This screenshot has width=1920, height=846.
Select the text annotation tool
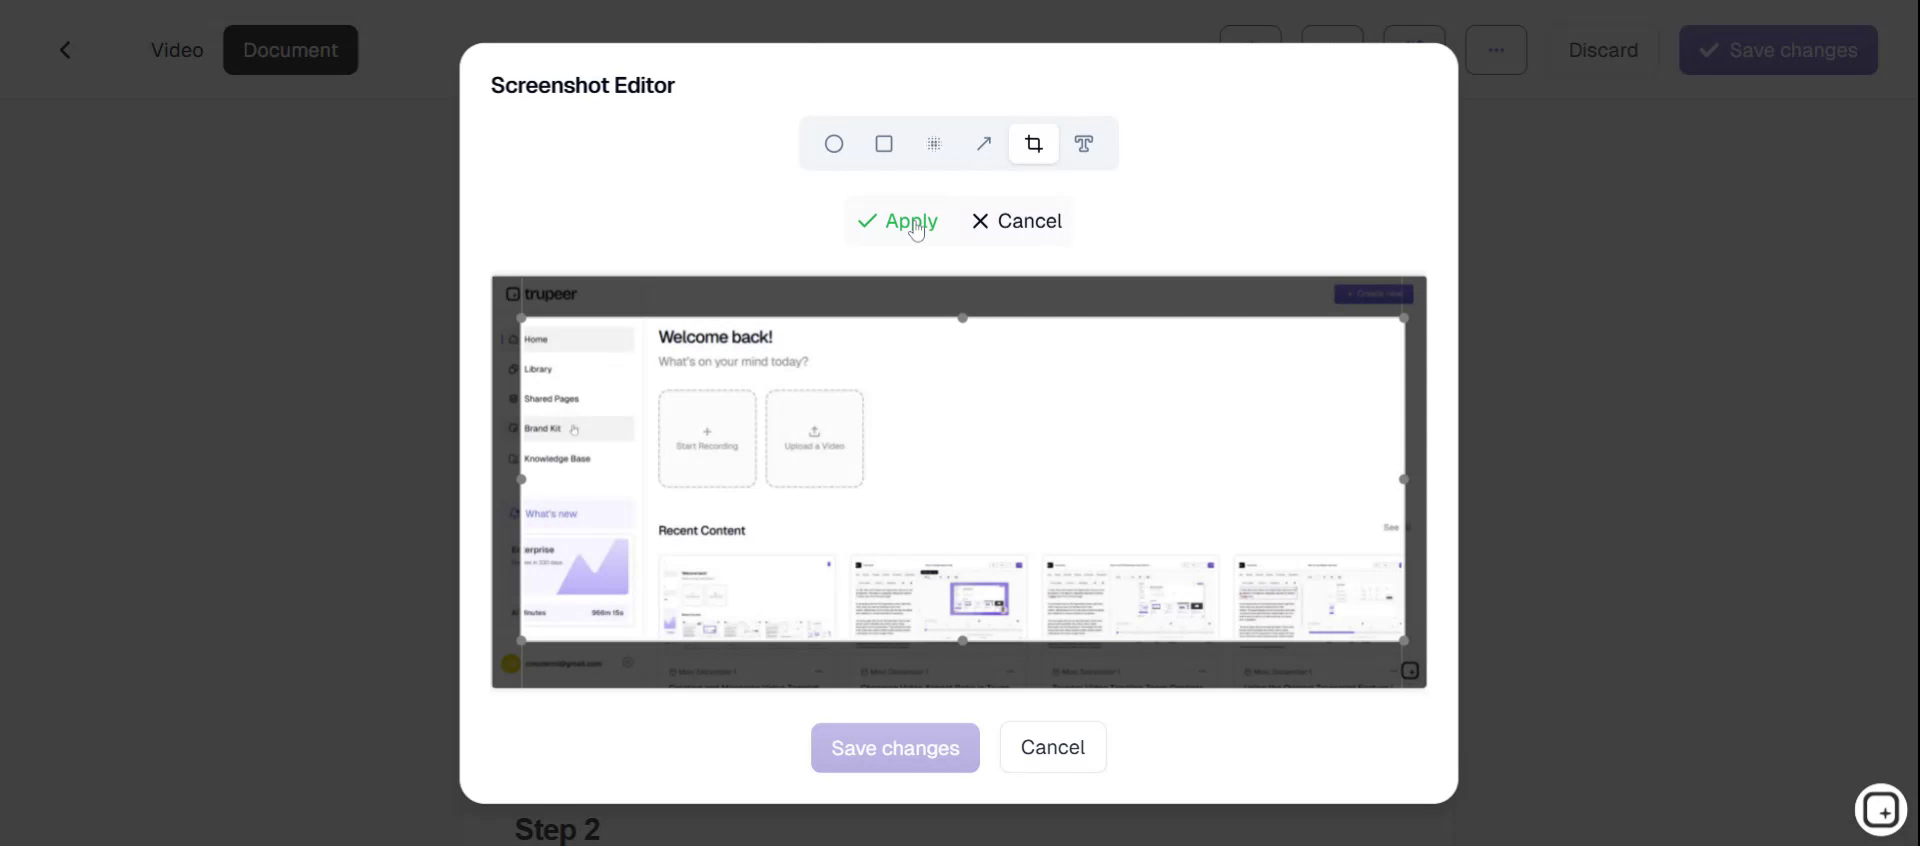(x=1084, y=144)
